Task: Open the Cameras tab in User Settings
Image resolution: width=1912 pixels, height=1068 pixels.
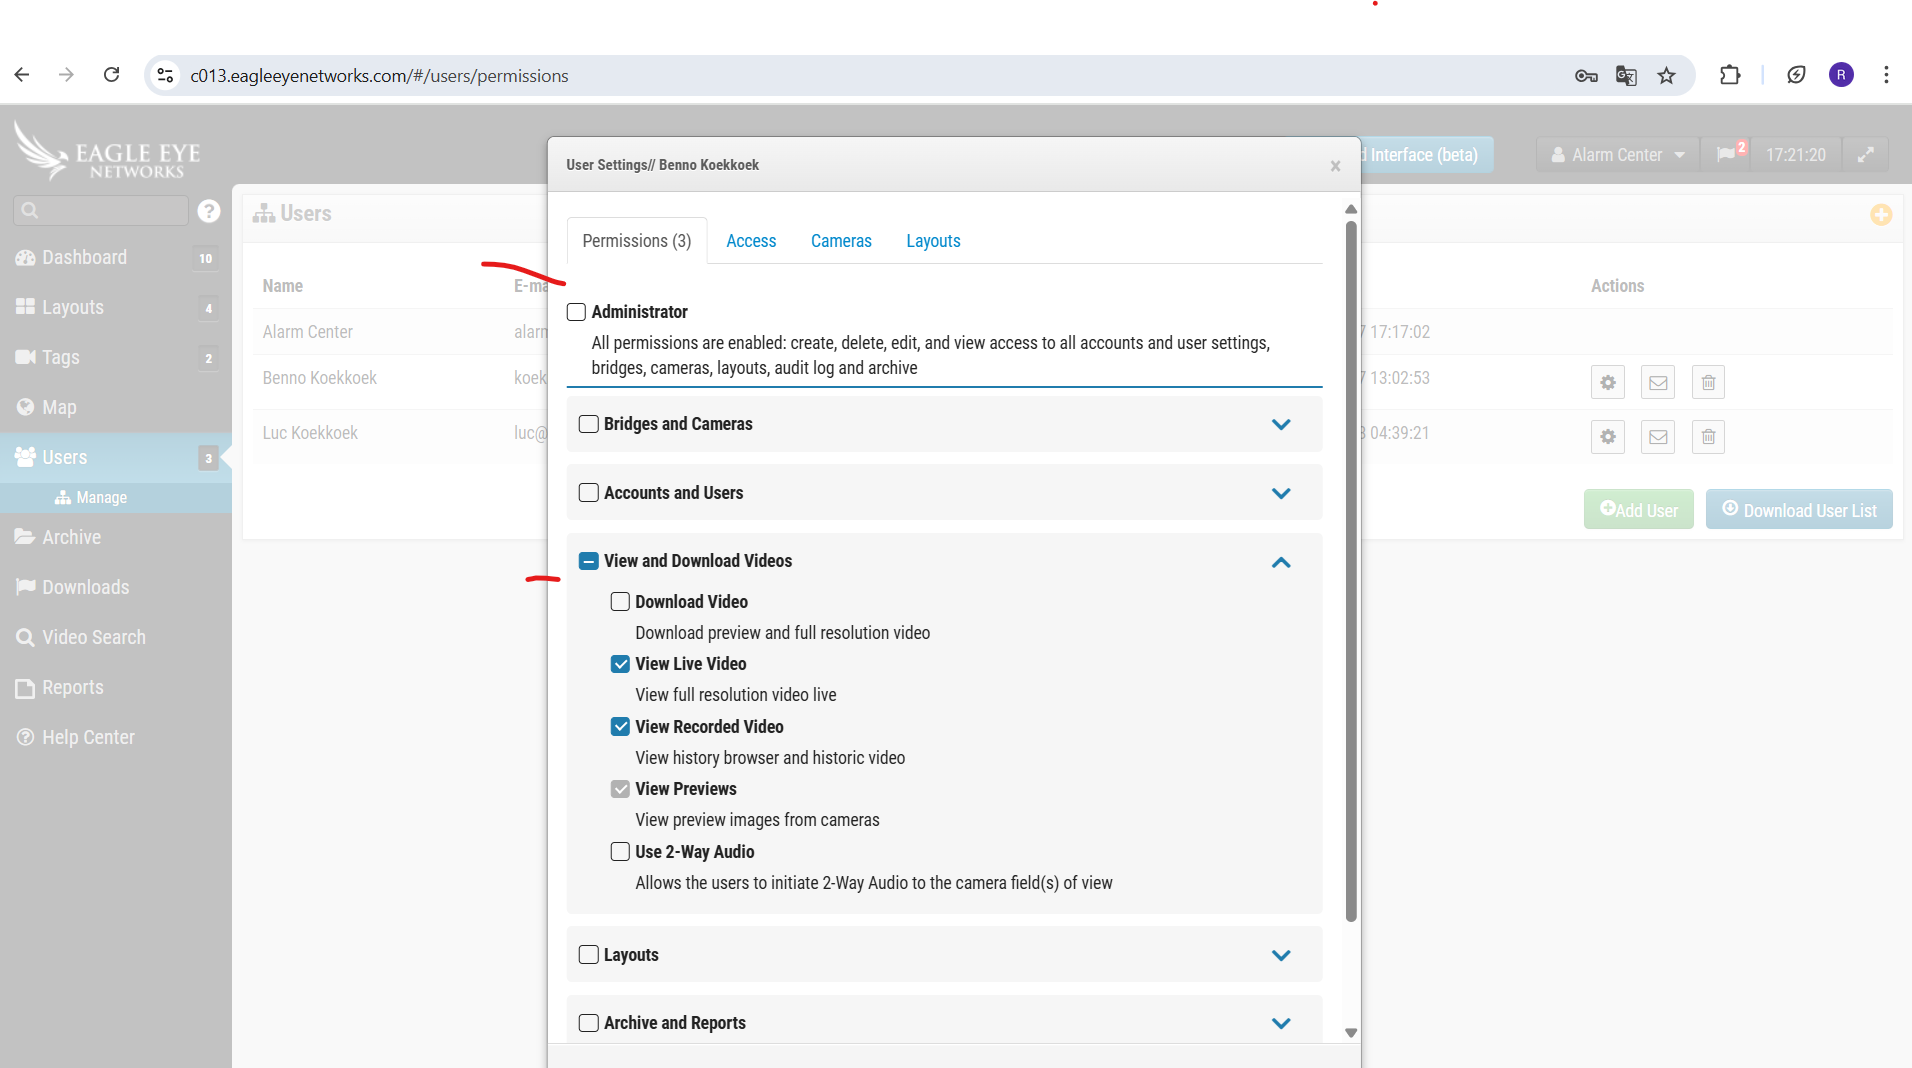Action: (841, 240)
